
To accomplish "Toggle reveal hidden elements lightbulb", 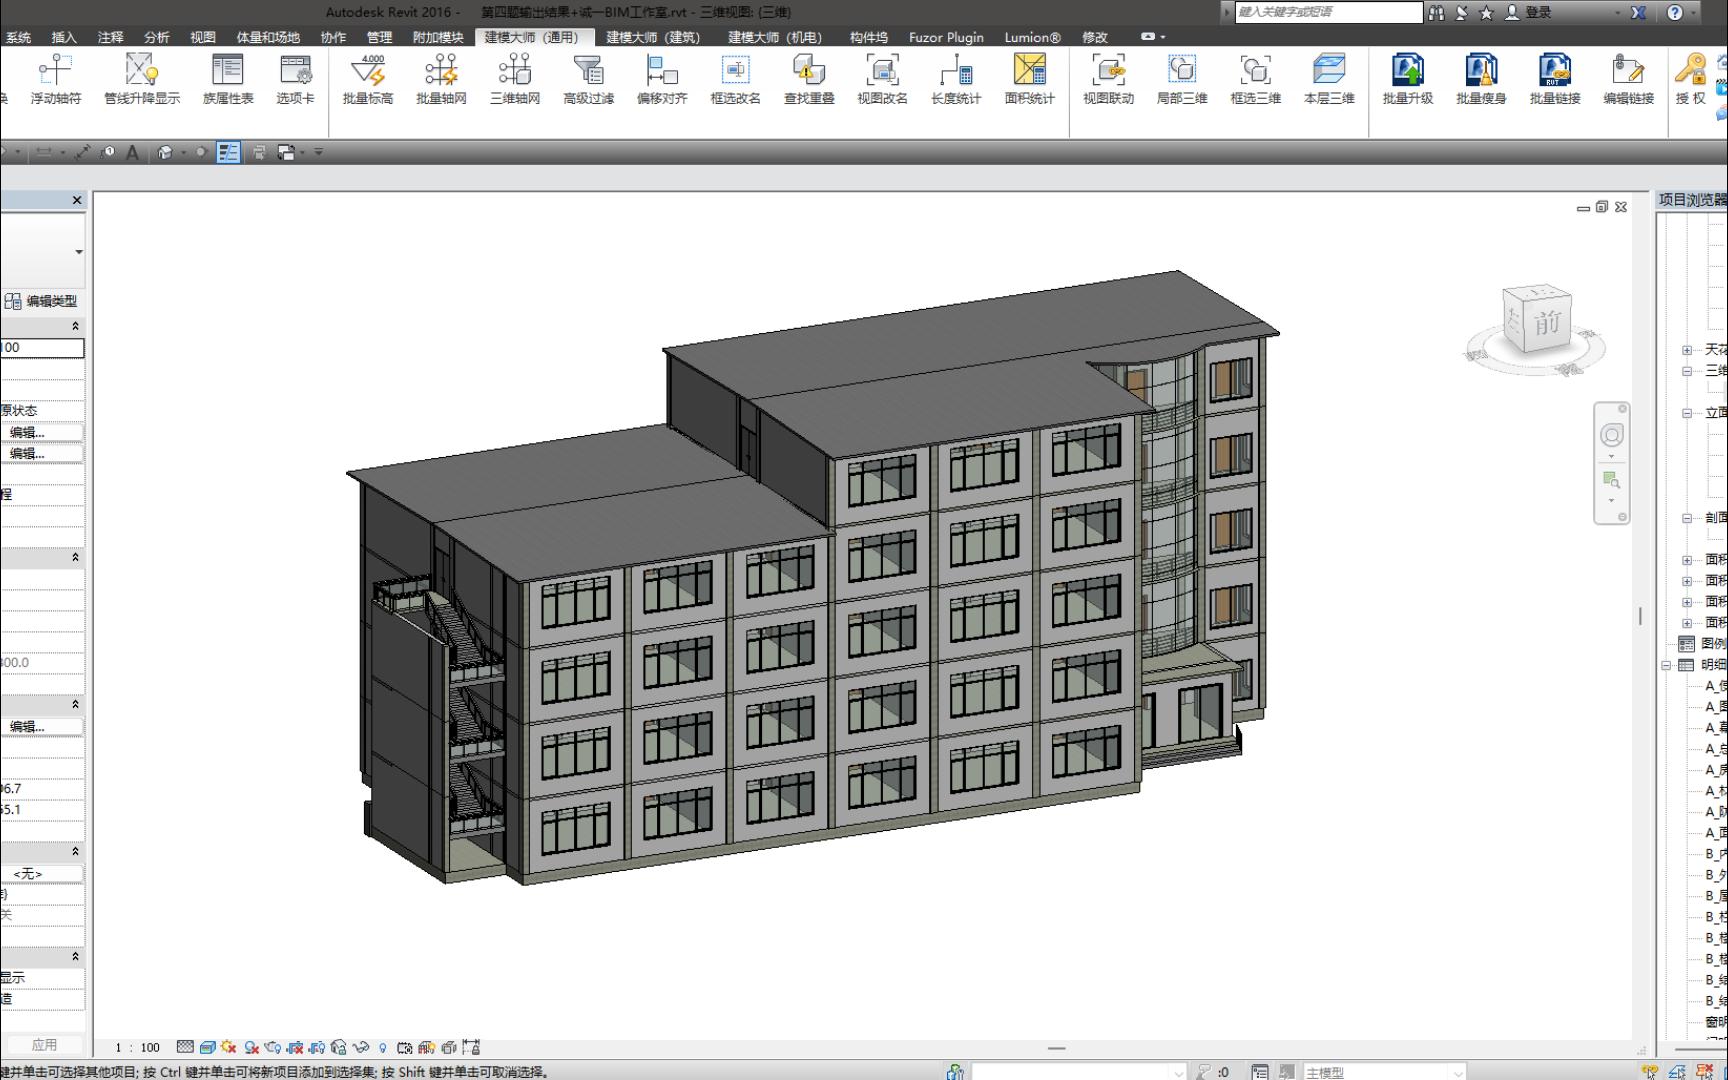I will [382, 1047].
